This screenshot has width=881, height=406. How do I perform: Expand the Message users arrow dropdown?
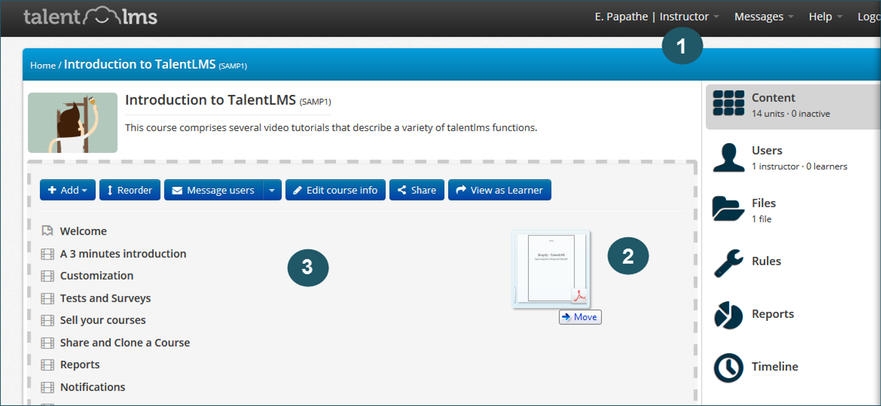[272, 190]
